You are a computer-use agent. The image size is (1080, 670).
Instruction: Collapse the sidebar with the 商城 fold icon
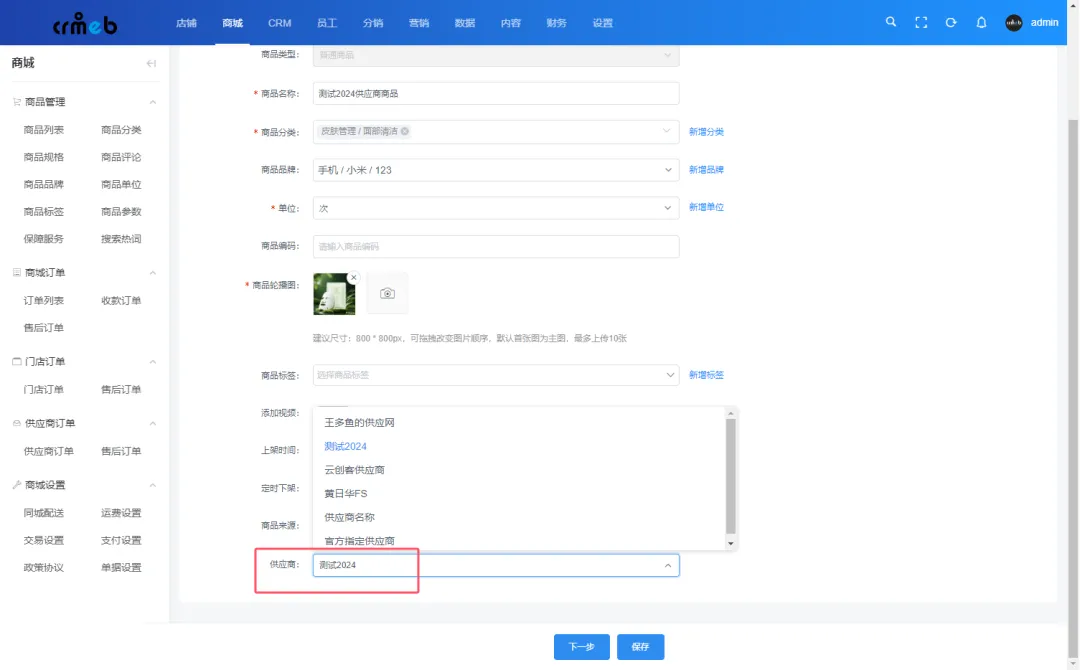click(151, 63)
